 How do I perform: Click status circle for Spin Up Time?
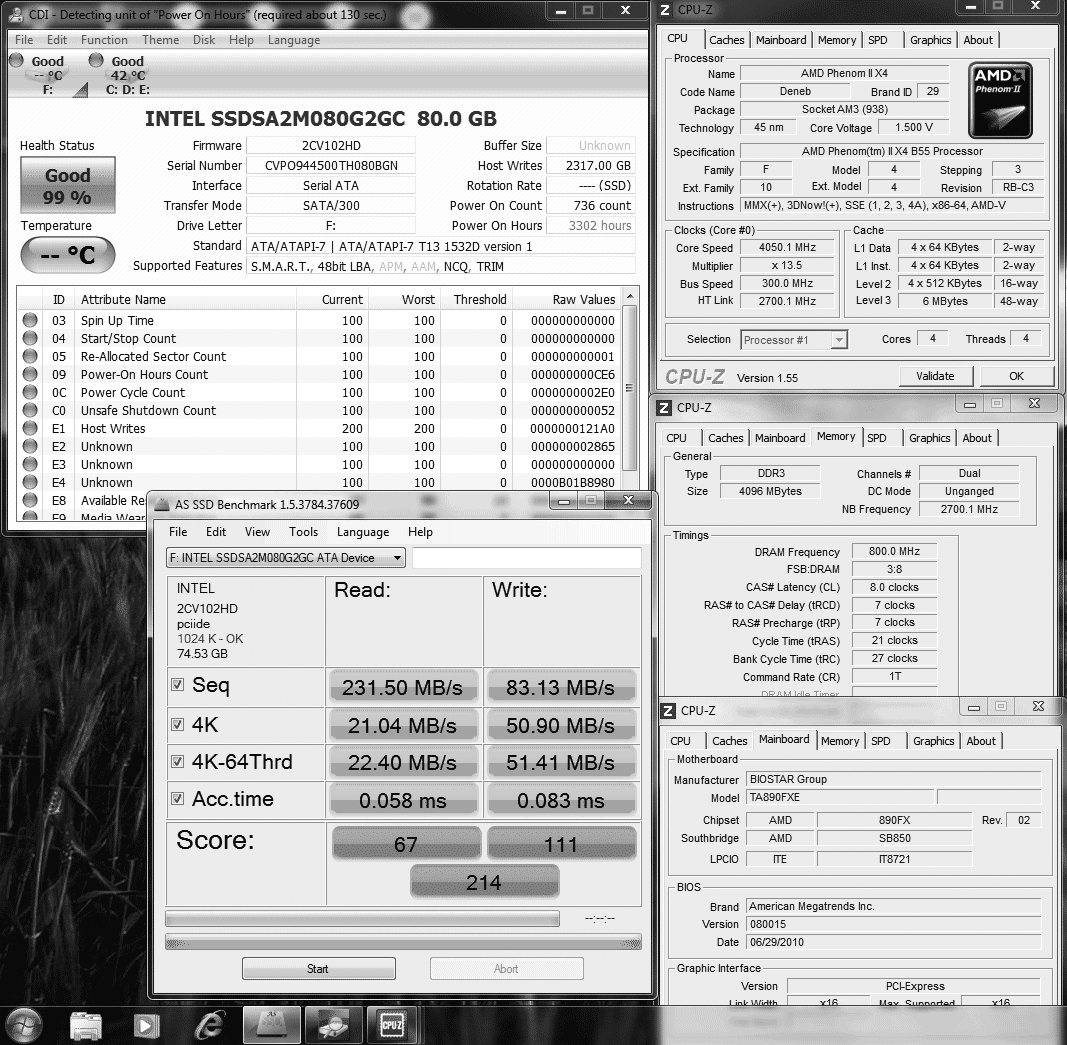click(x=30, y=320)
